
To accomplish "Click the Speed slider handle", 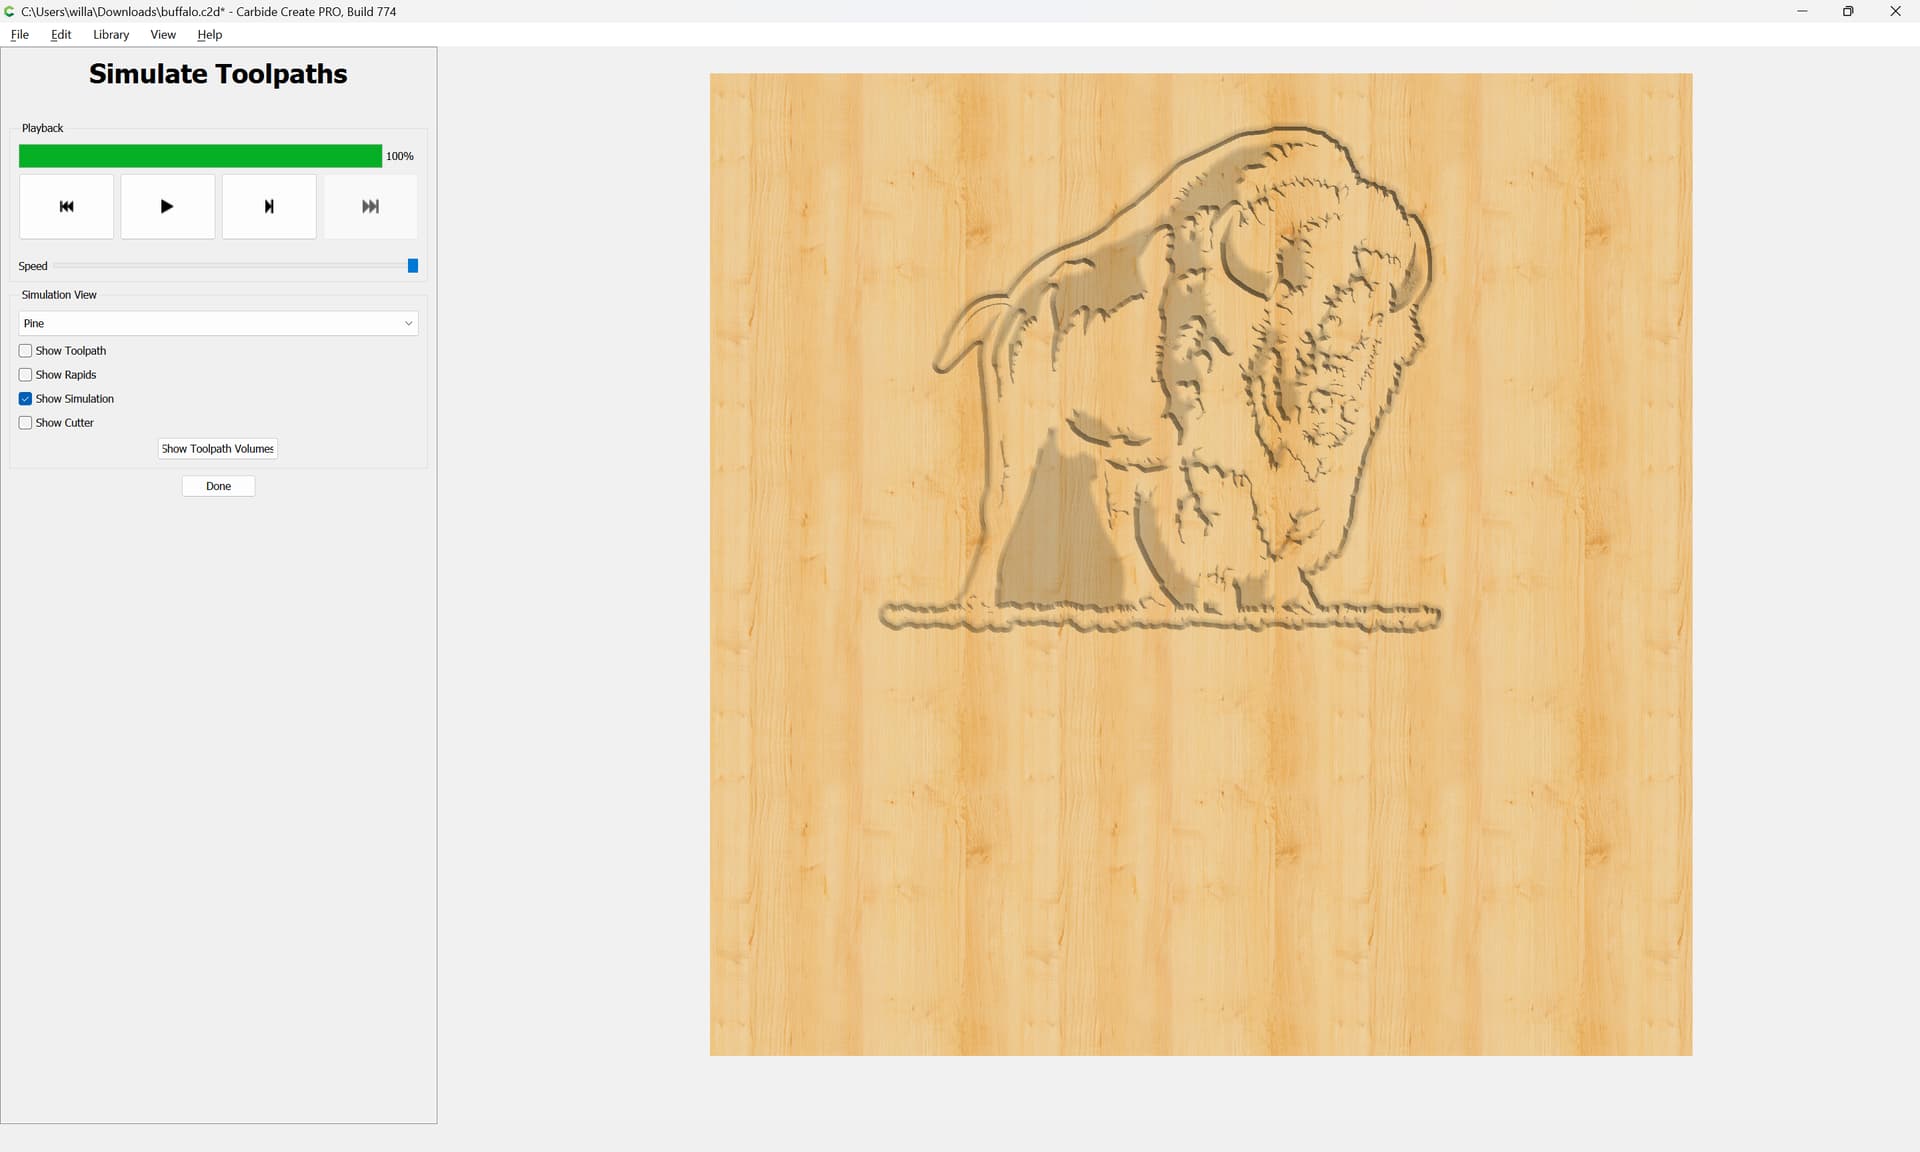I will pyautogui.click(x=413, y=266).
